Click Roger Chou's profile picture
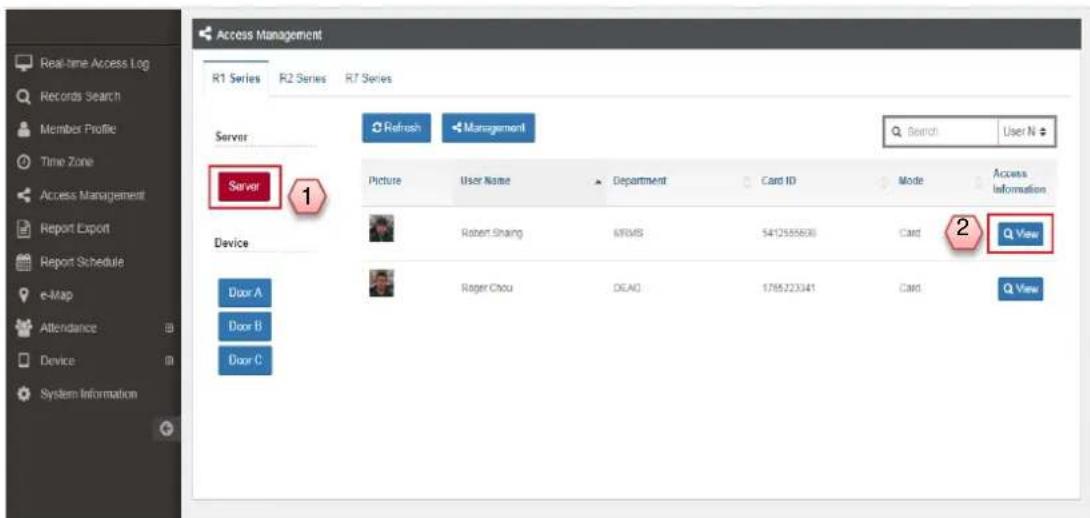1090x518 pixels. [x=381, y=282]
